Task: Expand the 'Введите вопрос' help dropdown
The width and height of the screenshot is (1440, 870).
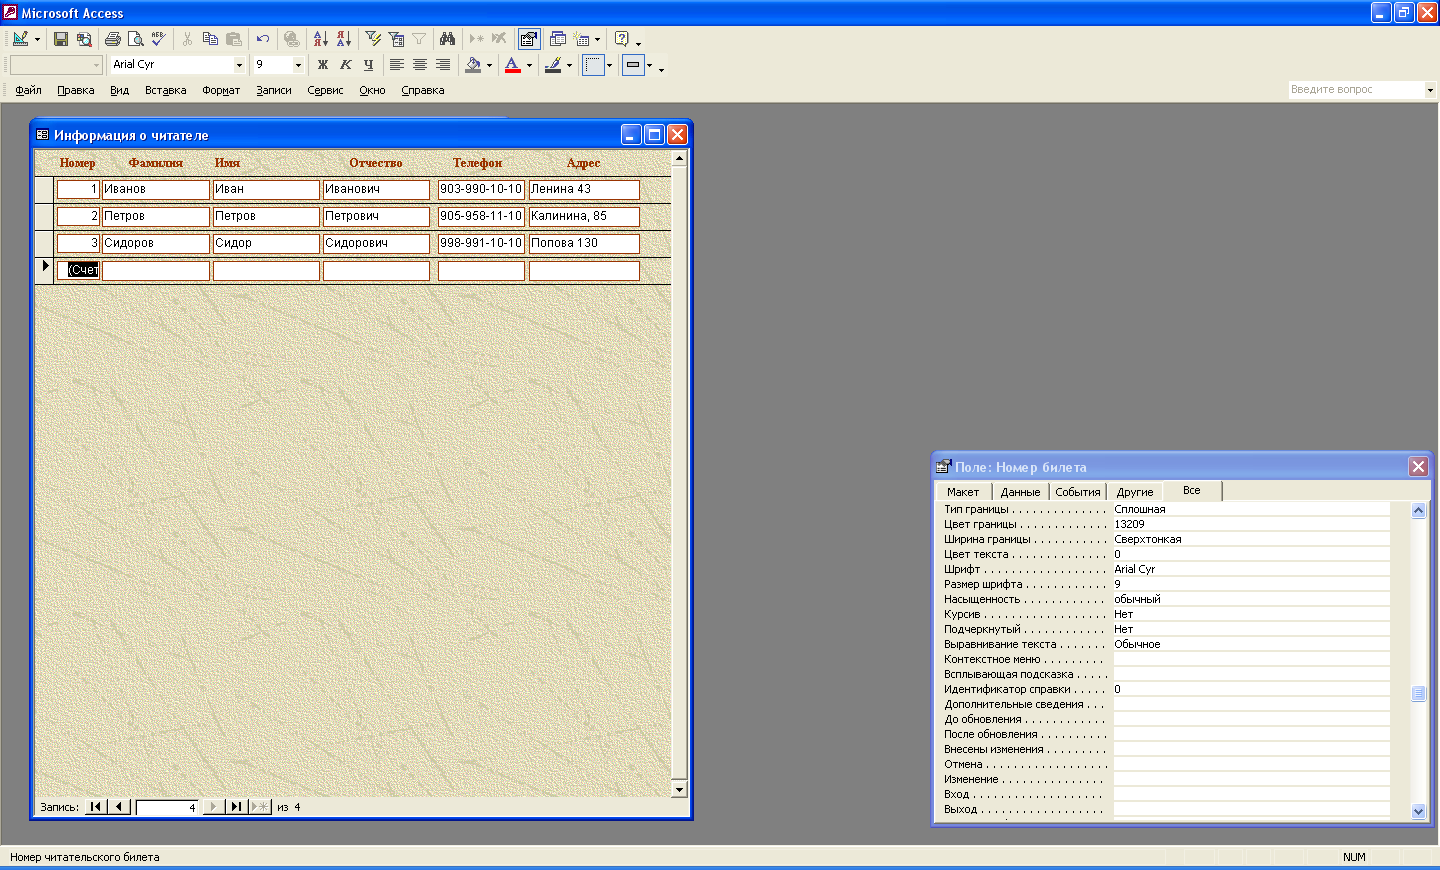Action: 1430,90
